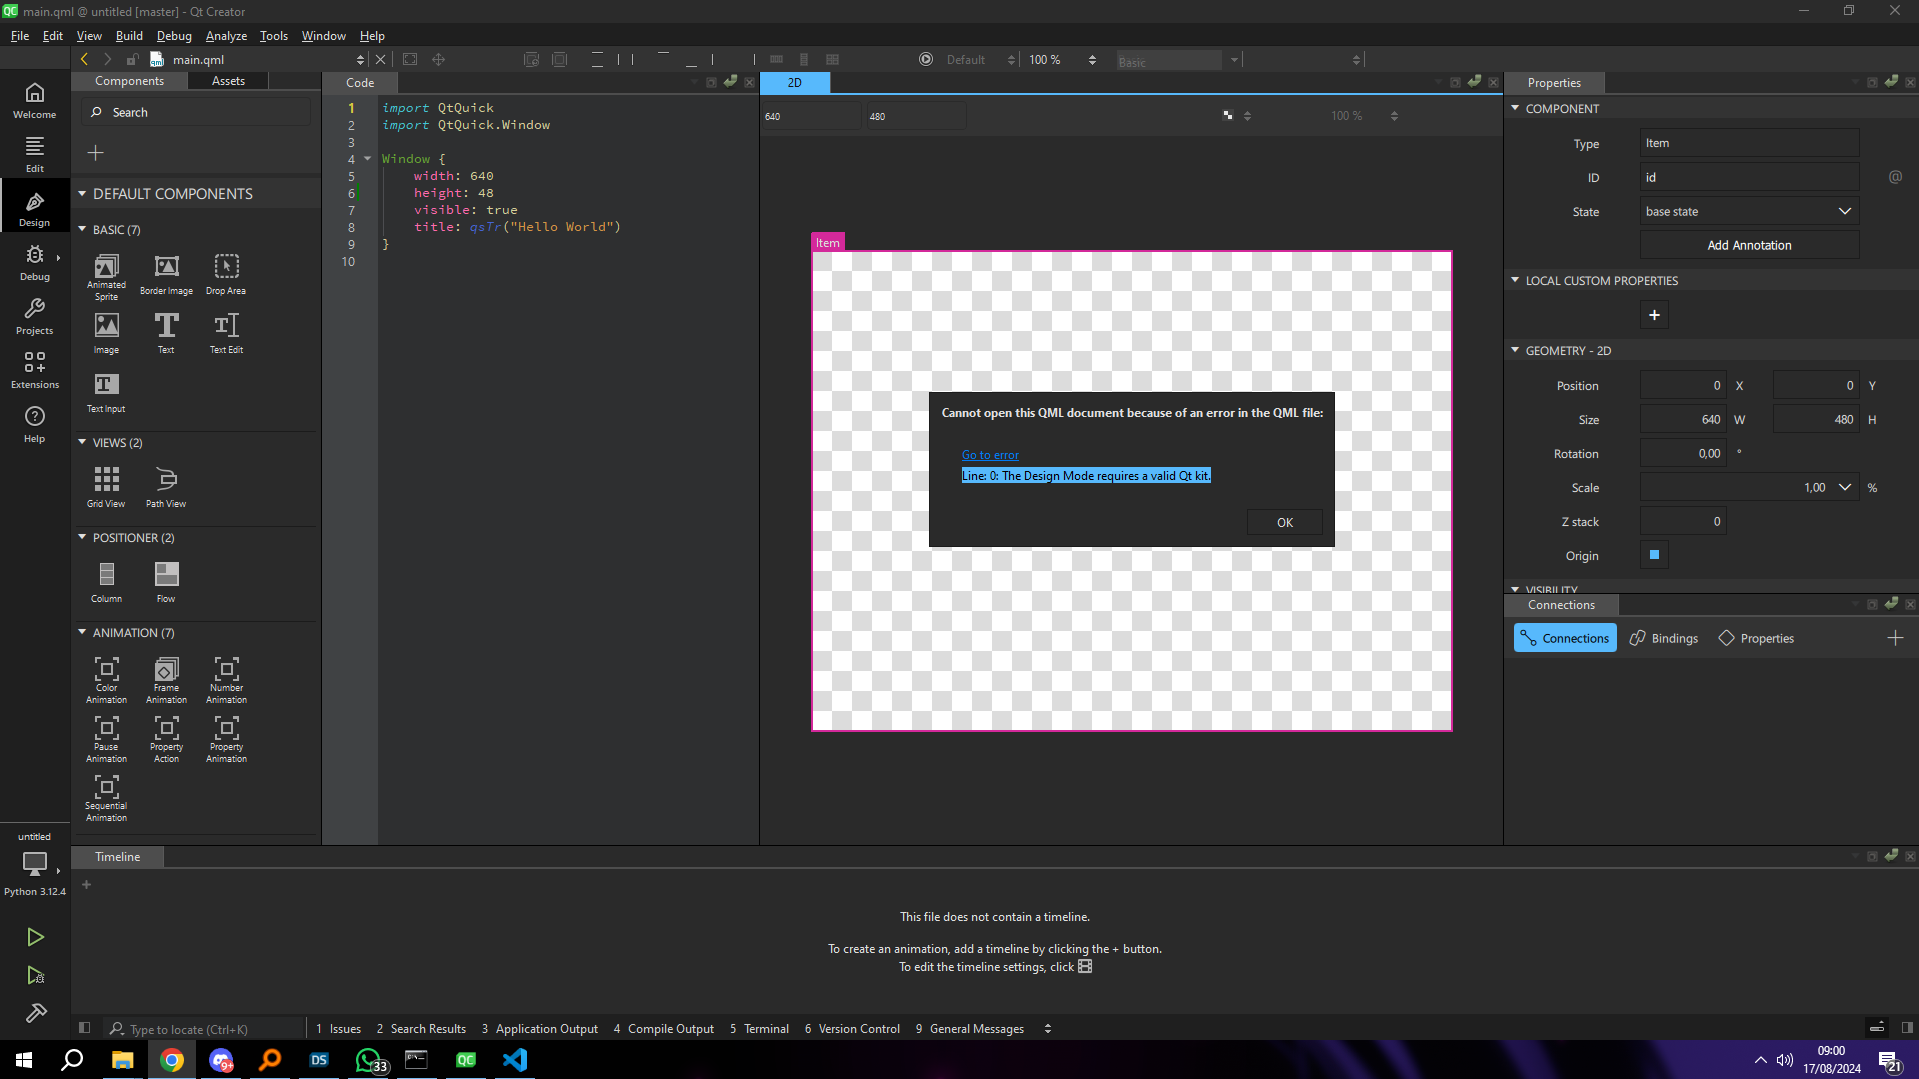The height and width of the screenshot is (1079, 1919).
Task: Open Visual Studio Code from the taskbar
Action: pos(515,1060)
